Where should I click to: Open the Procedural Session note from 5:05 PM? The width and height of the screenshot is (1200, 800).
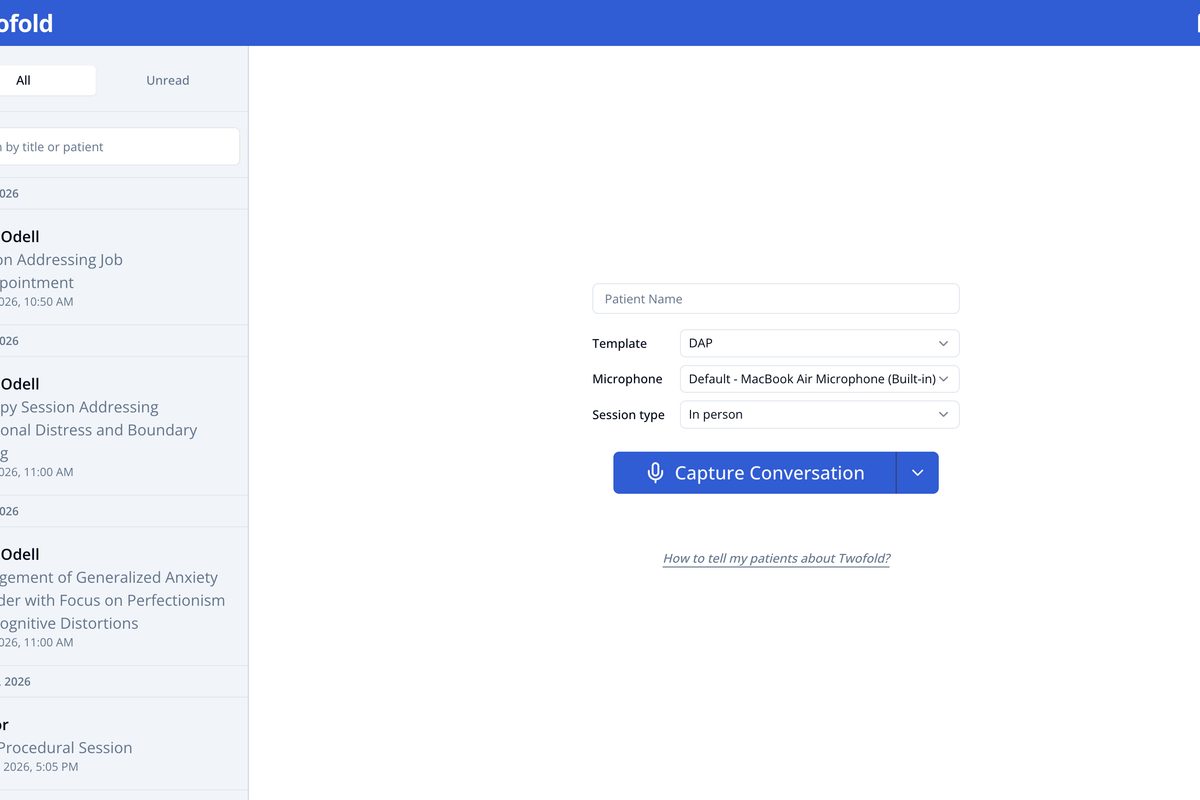pyautogui.click(x=124, y=744)
